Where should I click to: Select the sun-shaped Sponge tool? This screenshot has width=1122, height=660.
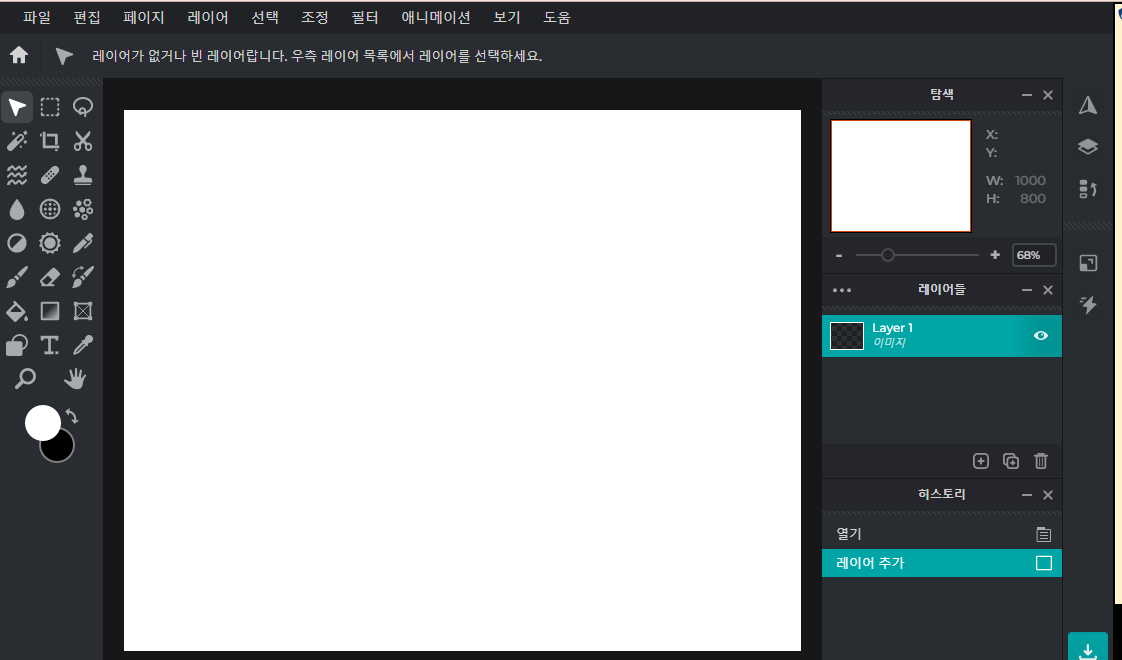point(50,243)
